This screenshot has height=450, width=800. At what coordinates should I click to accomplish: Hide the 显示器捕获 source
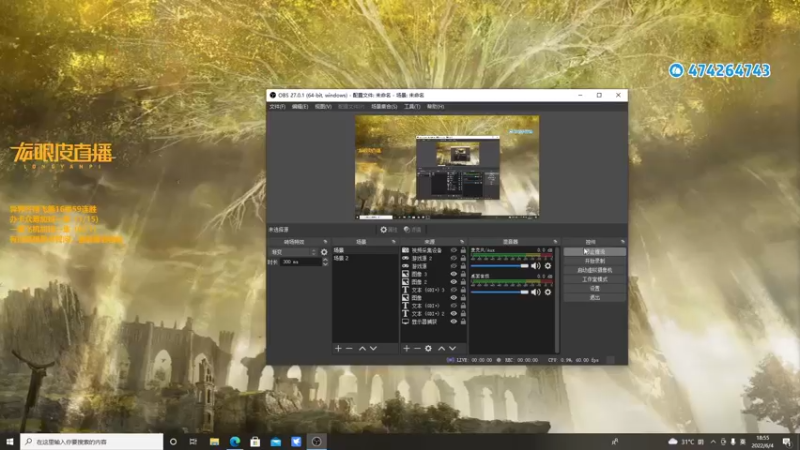click(x=454, y=321)
